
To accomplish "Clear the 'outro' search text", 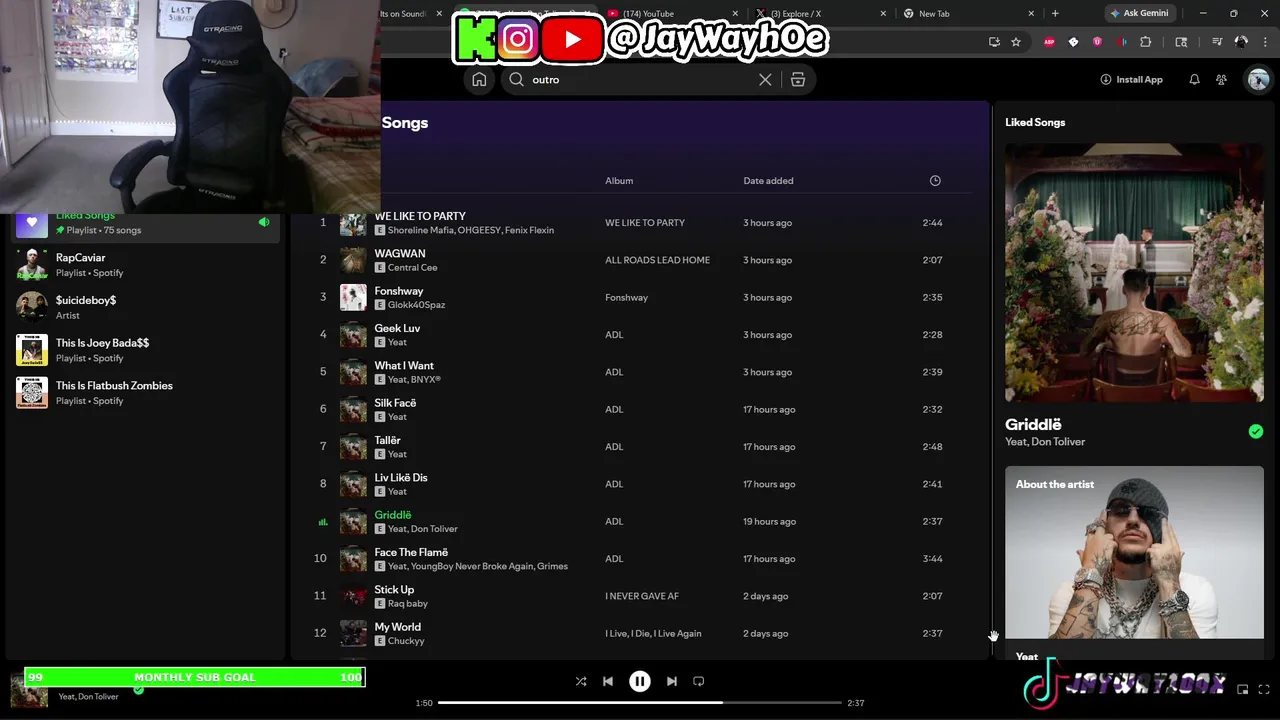I will [x=765, y=80].
